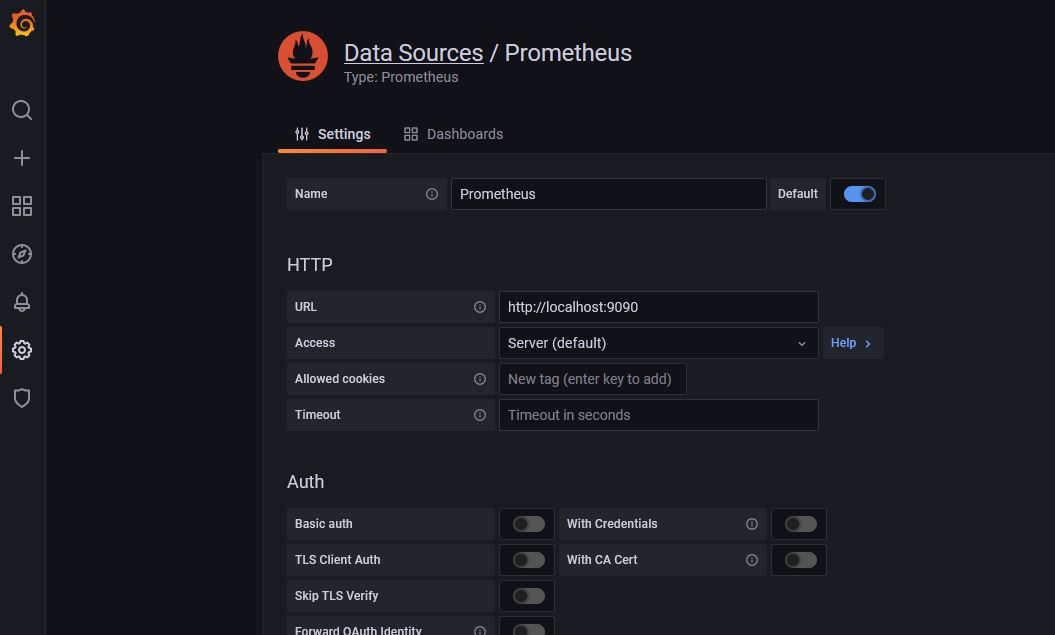Image resolution: width=1055 pixels, height=635 pixels.
Task: Select the Explore compass icon
Action: (21, 254)
